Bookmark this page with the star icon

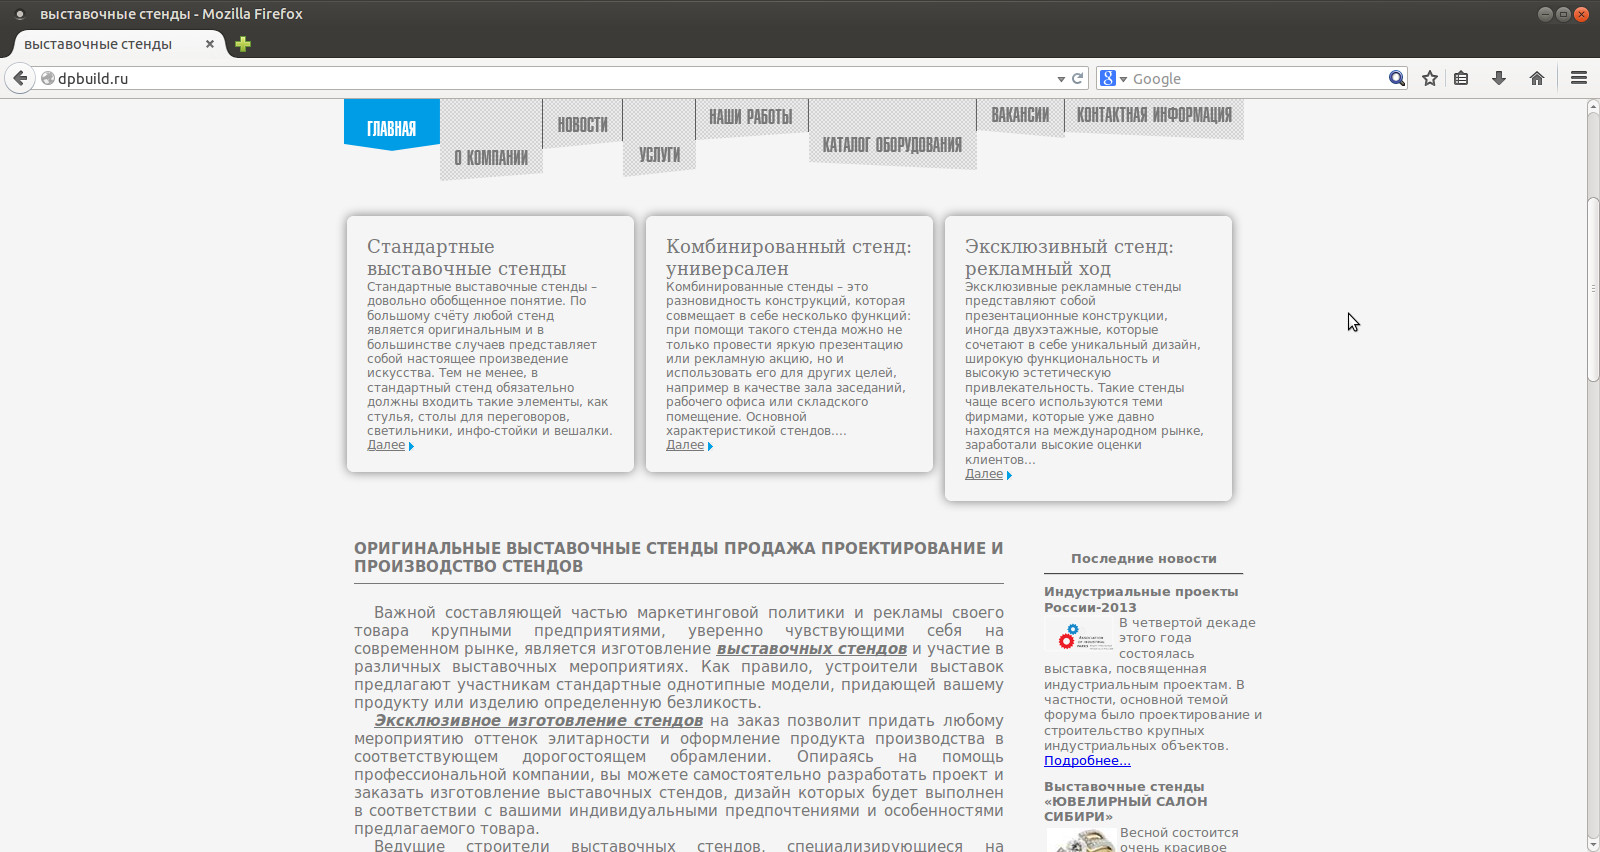pos(1430,78)
